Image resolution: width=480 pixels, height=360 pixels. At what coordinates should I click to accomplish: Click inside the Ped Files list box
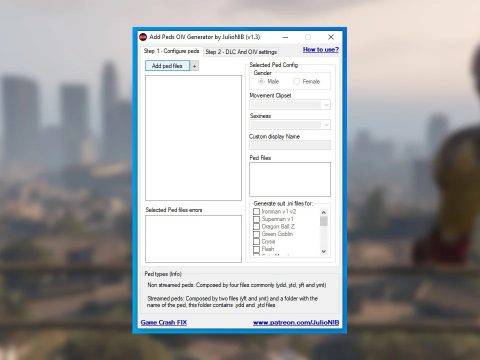[290, 179]
